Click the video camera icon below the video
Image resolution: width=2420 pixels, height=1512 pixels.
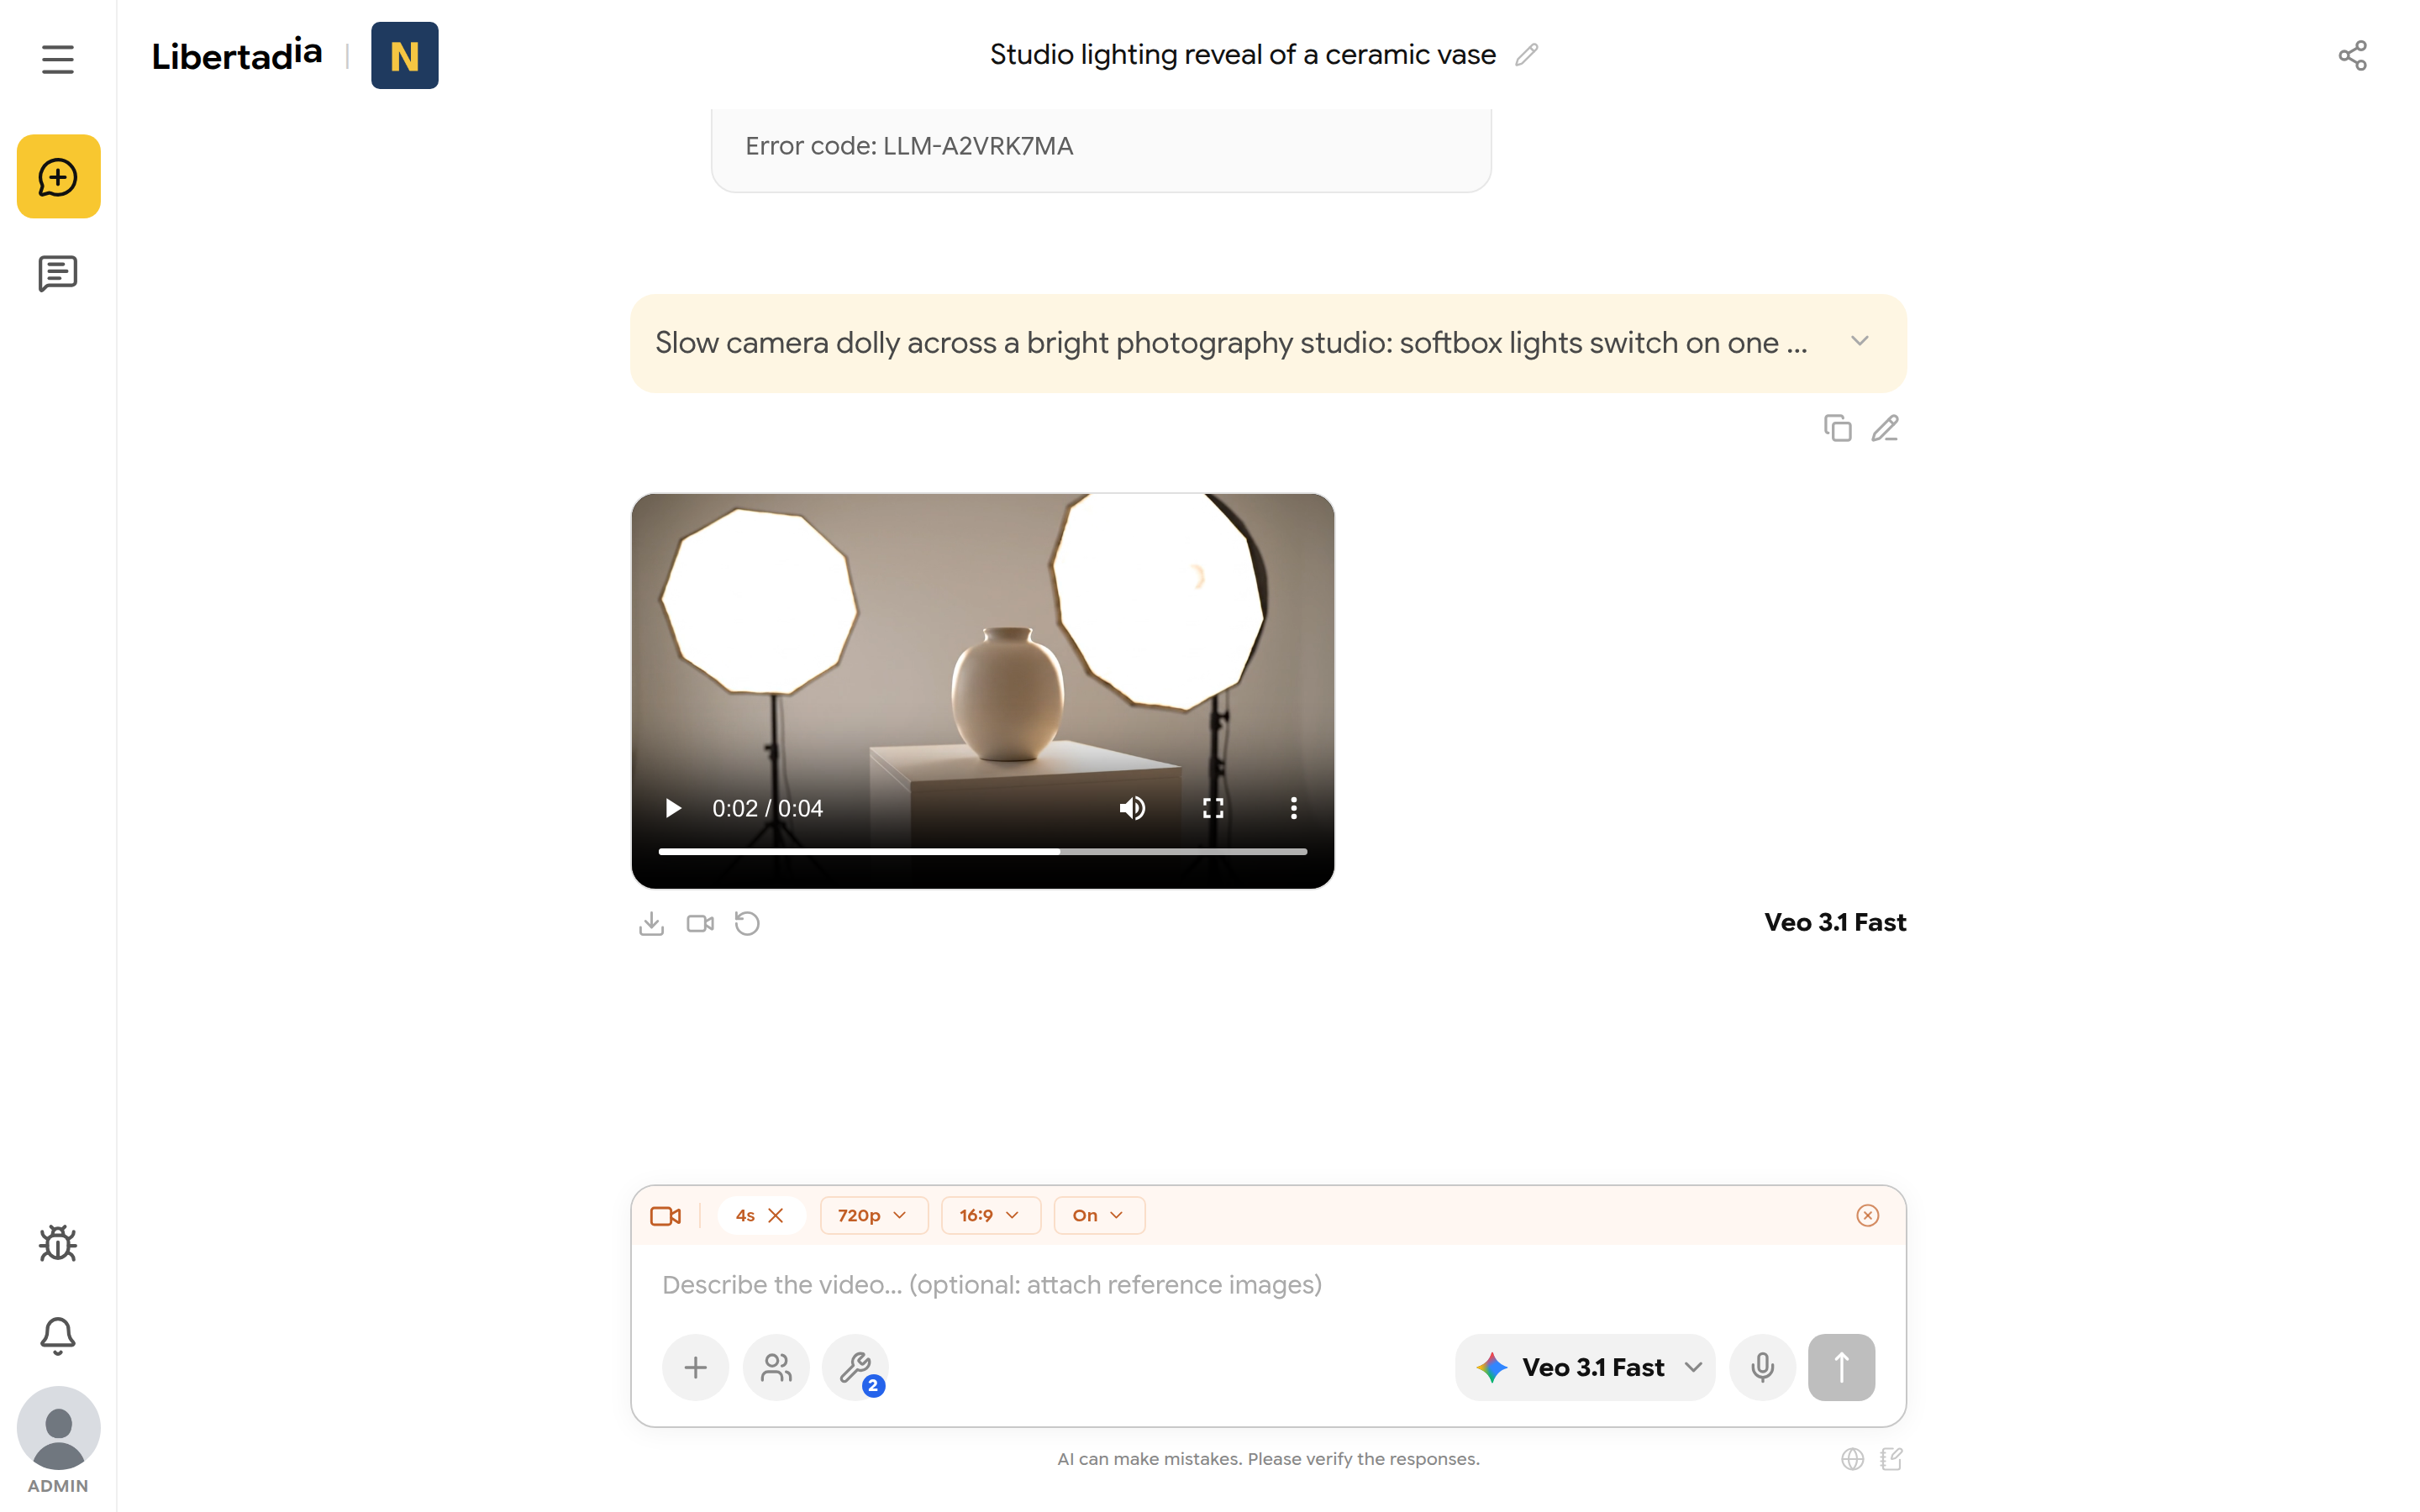pos(700,923)
